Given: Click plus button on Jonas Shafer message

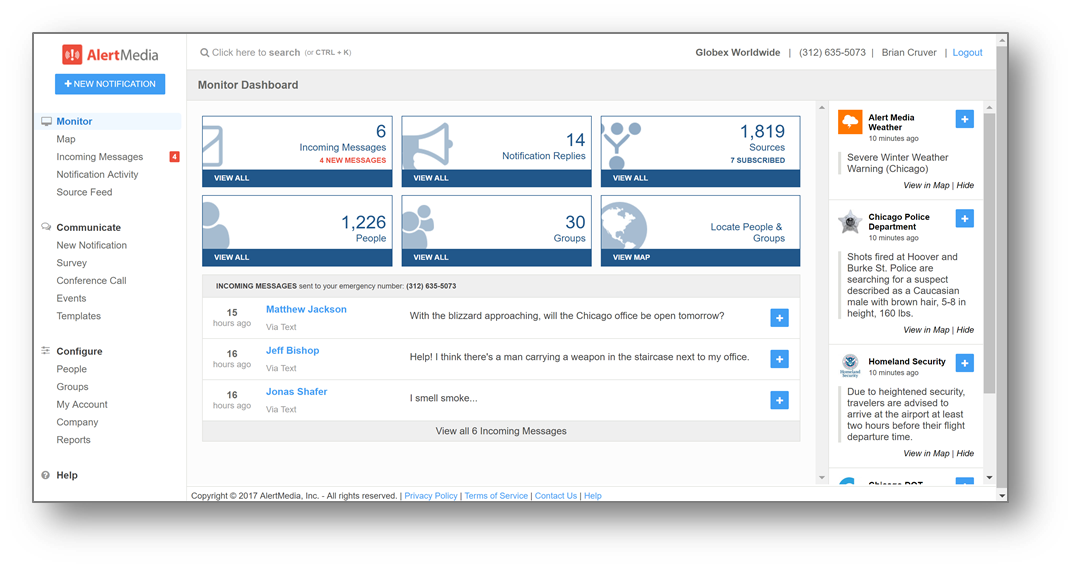Looking at the screenshot, I should coord(779,400).
